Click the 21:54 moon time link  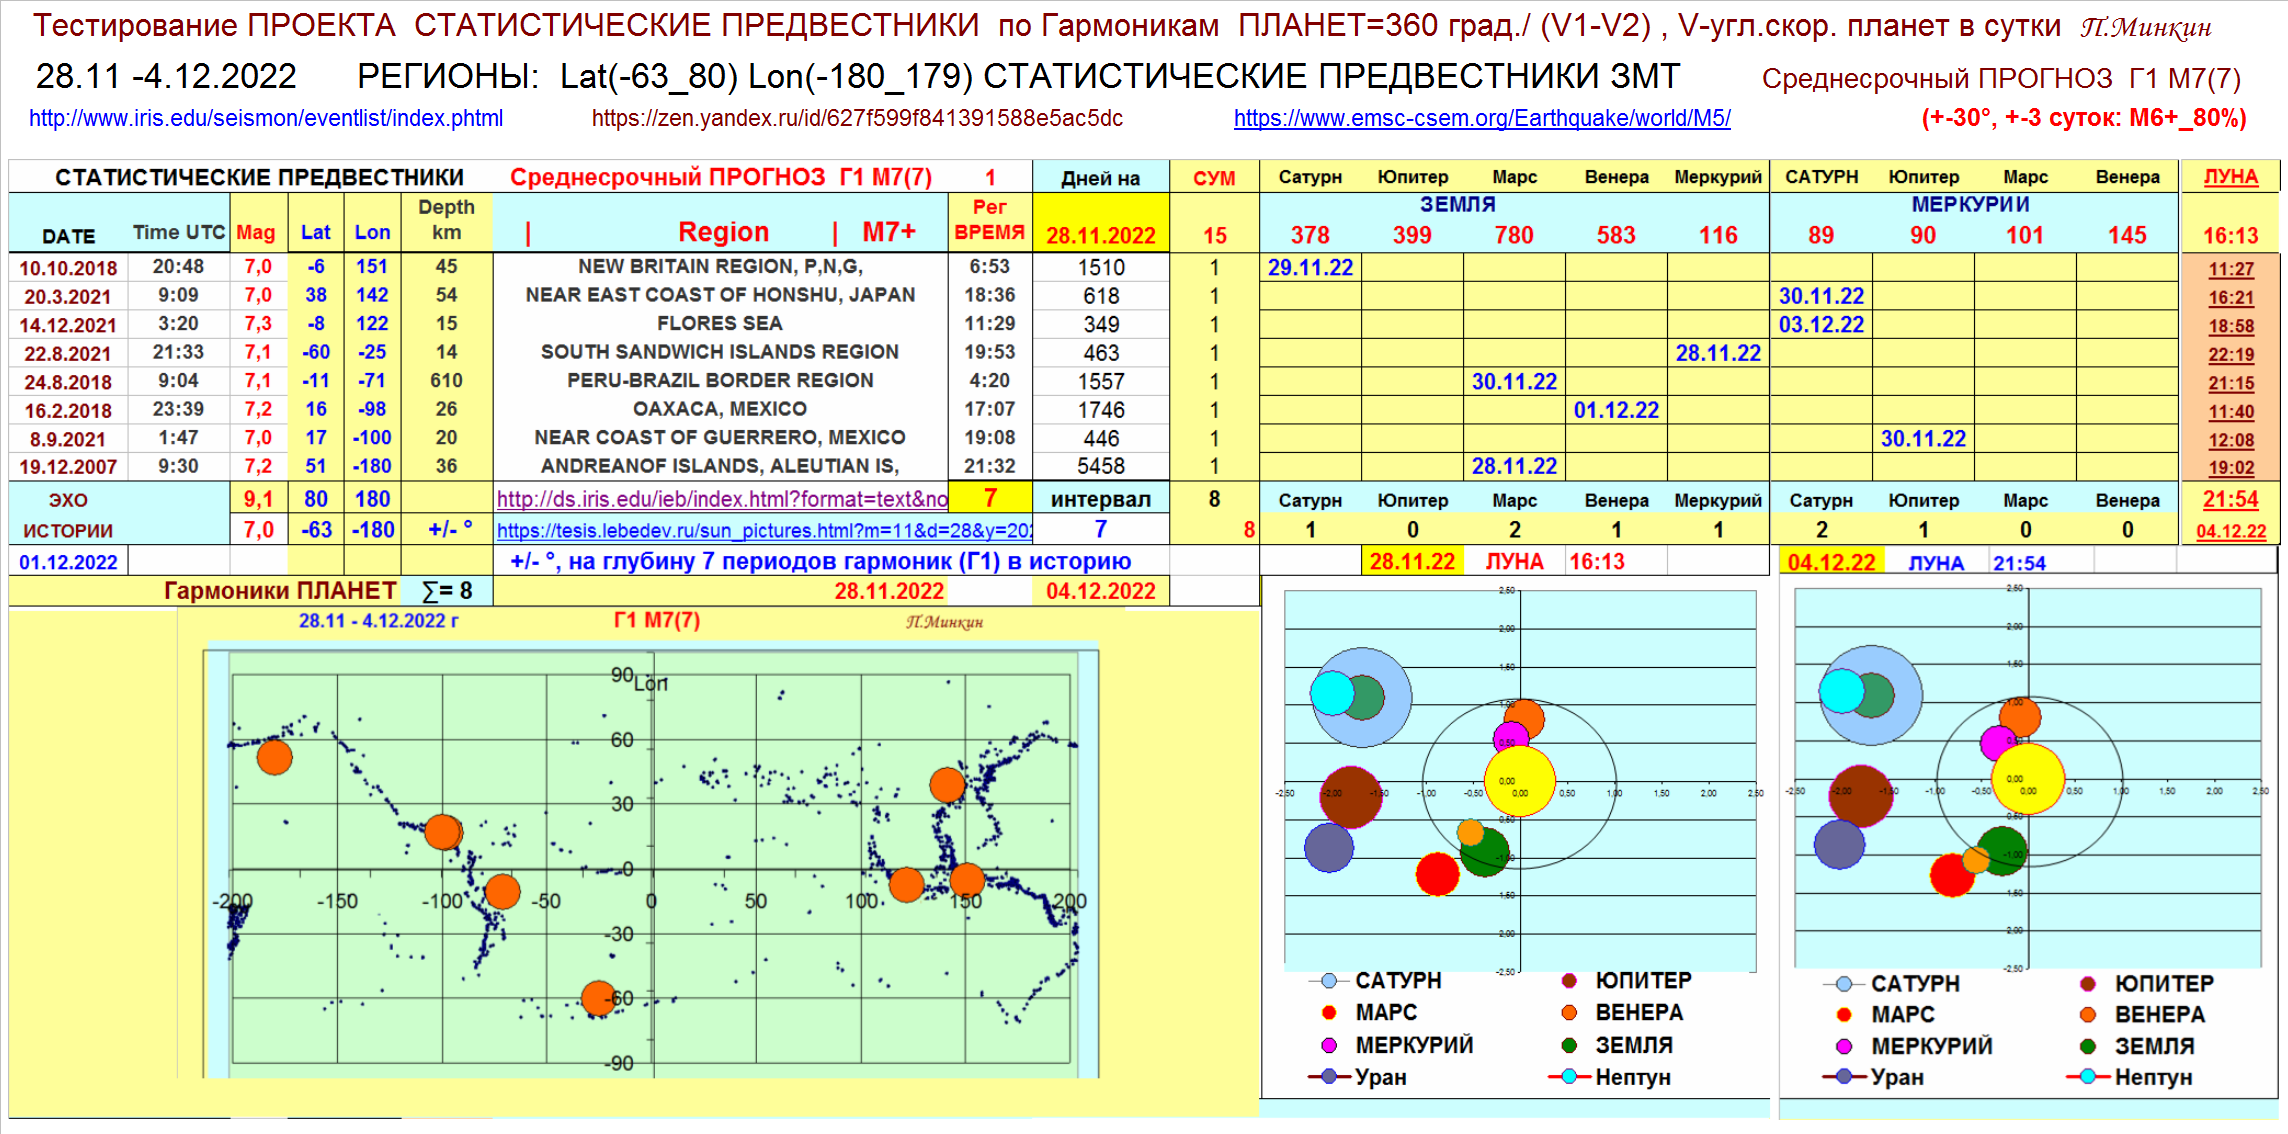coord(2230,499)
